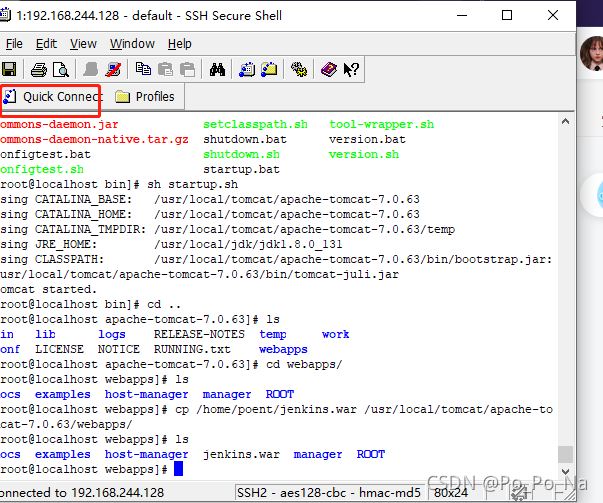Click 'shutdown.bat' file name

click(x=245, y=140)
